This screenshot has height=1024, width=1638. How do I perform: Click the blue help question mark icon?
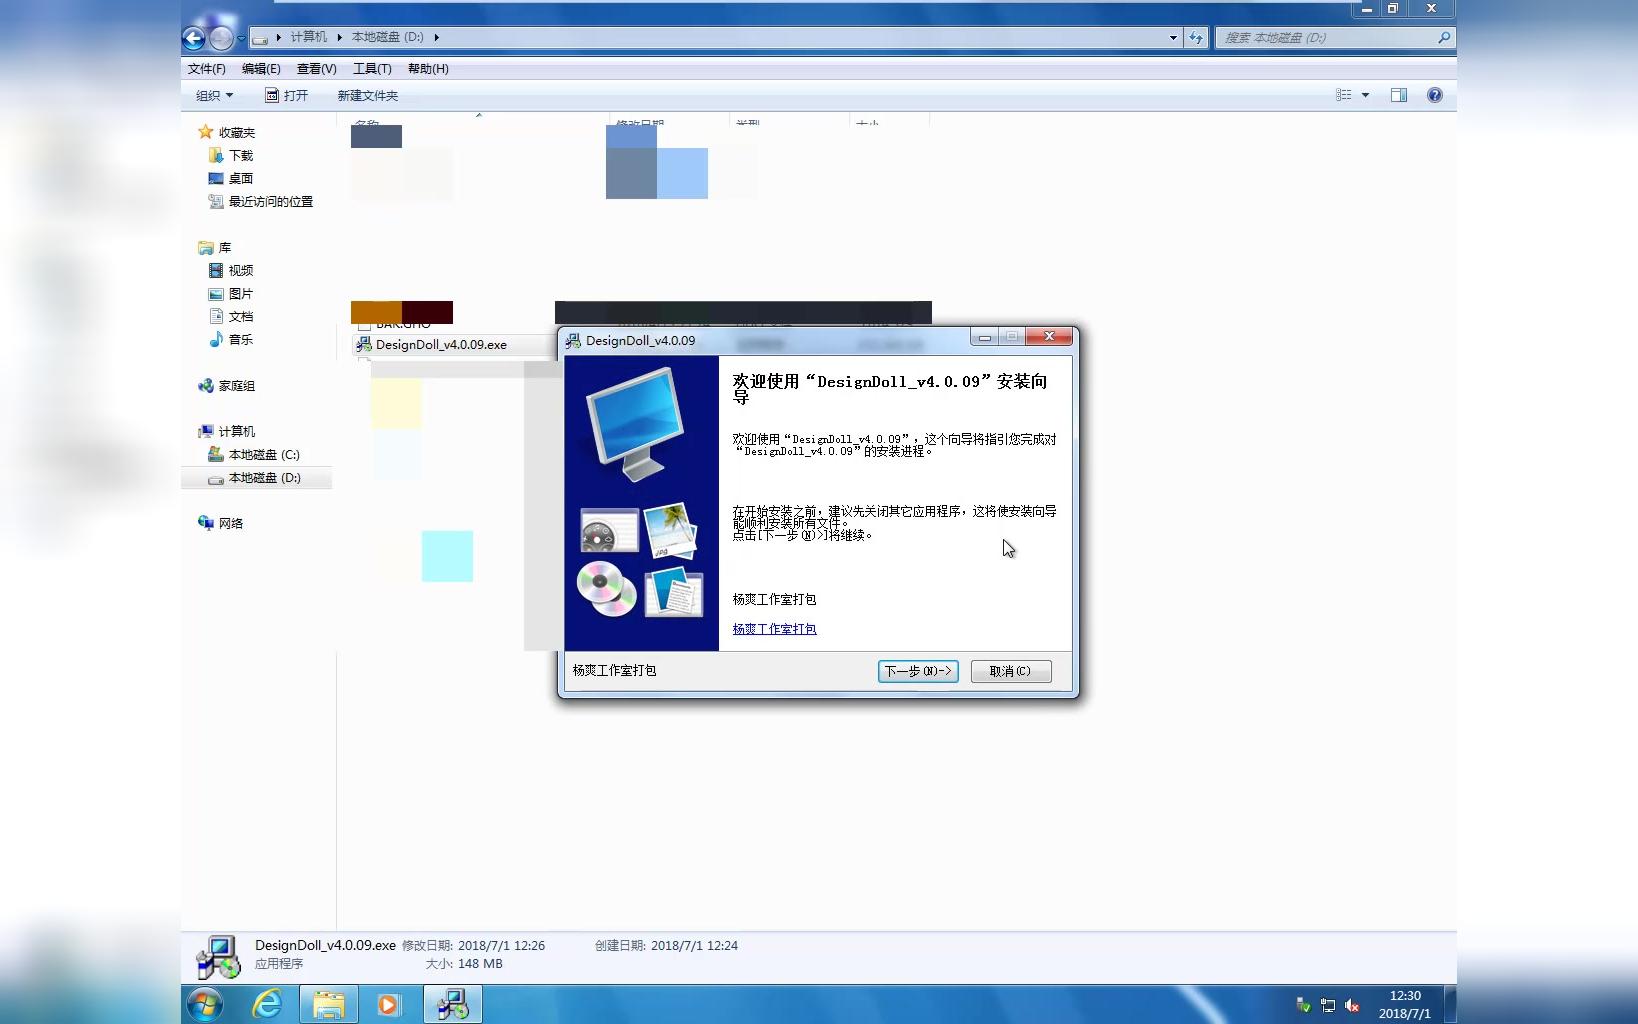1435,95
